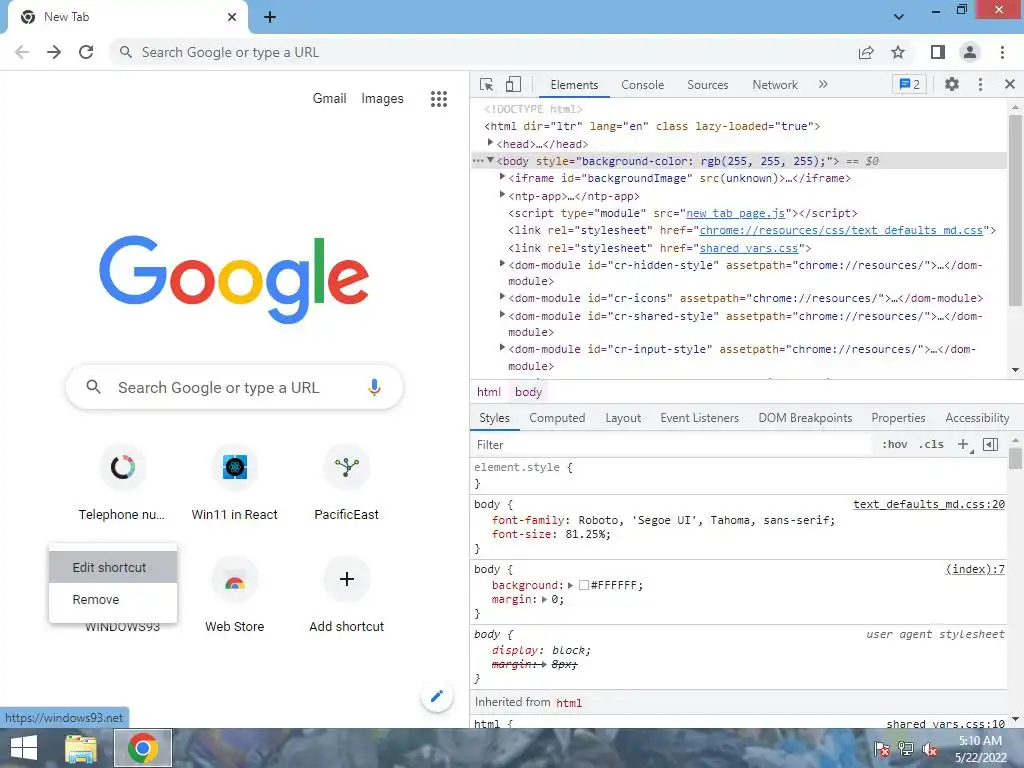This screenshot has width=1024, height=768.
Task: Activate the DevTools inspect element picker
Action: click(487, 85)
